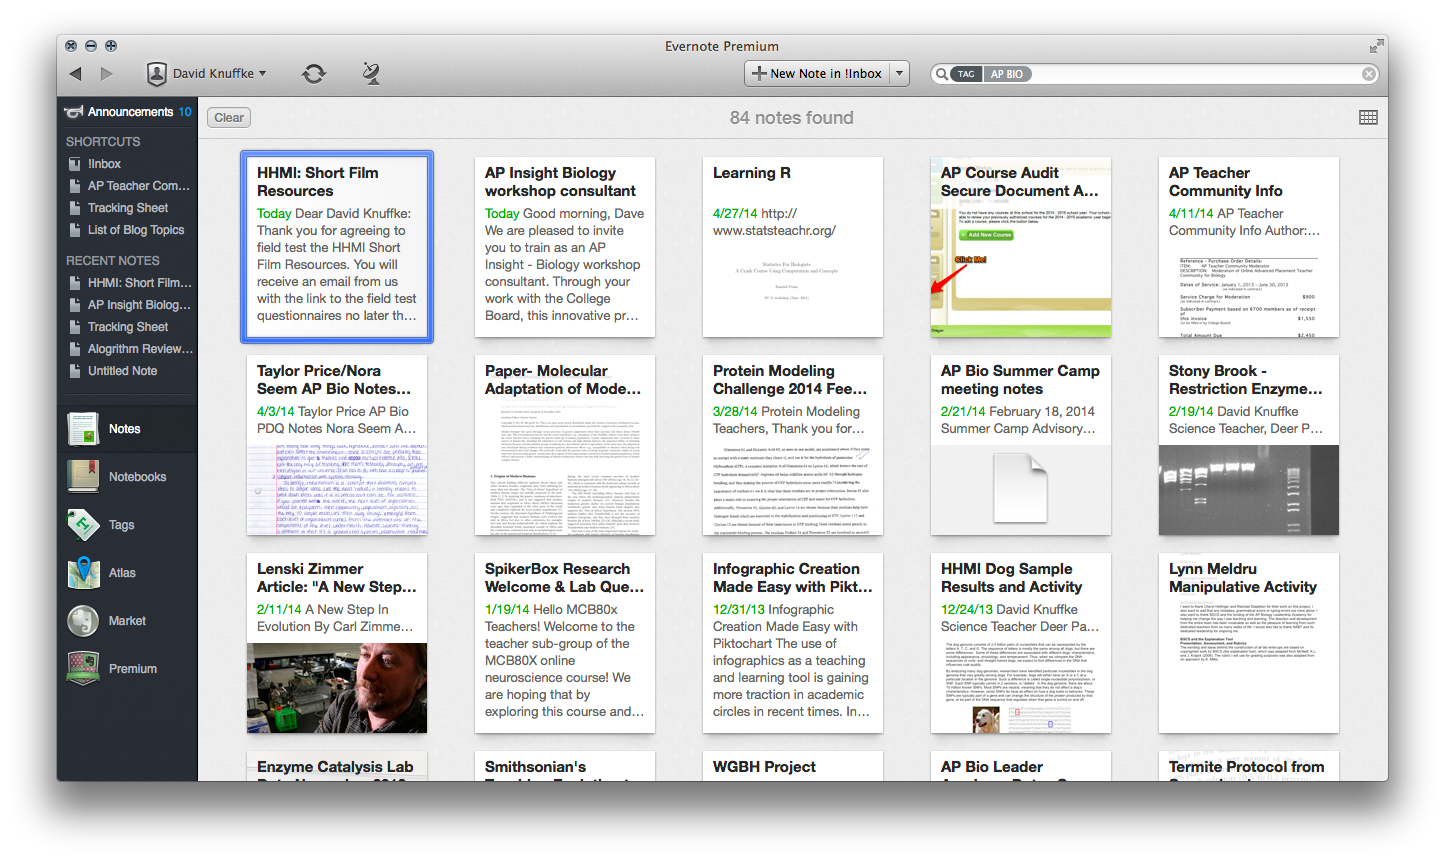Click the Clear button
The height and width of the screenshot is (860, 1445).
229,117
